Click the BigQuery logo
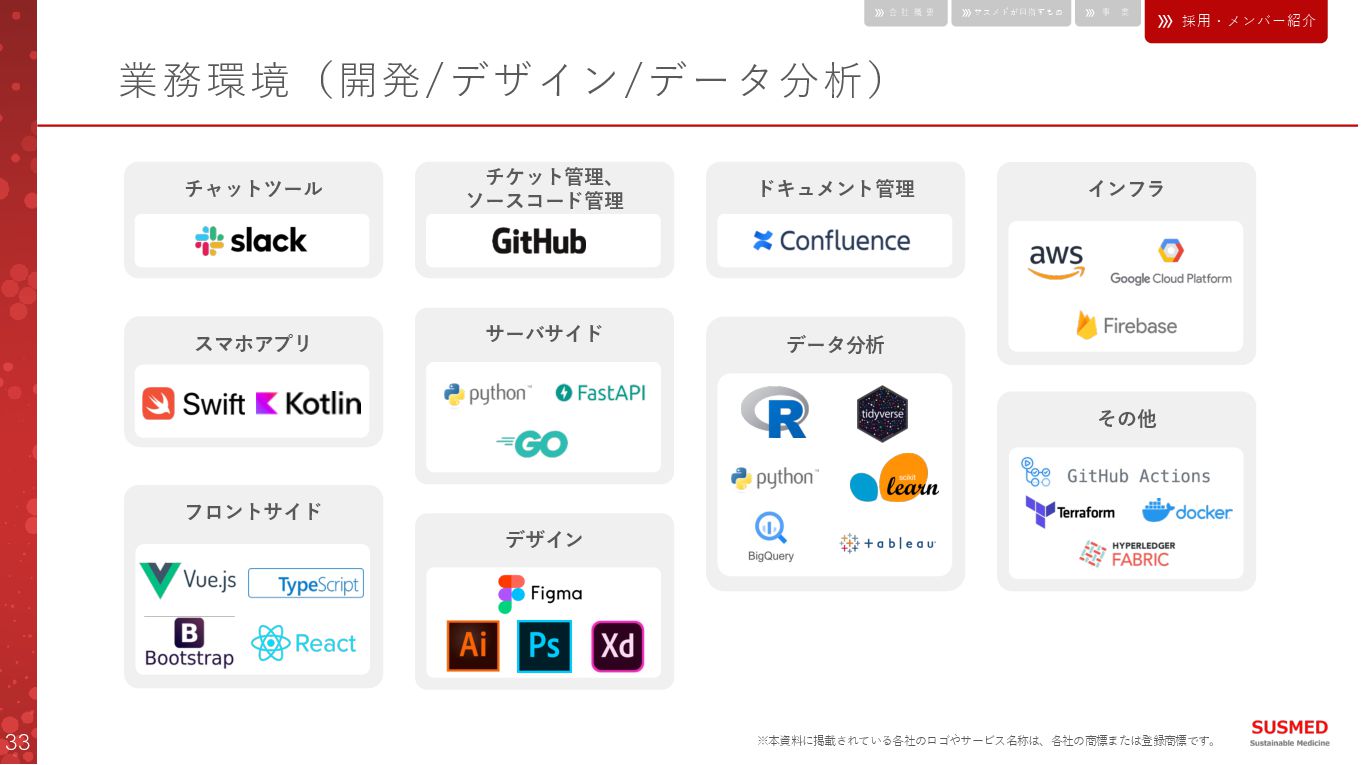The width and height of the screenshot is (1361, 765). [x=771, y=537]
